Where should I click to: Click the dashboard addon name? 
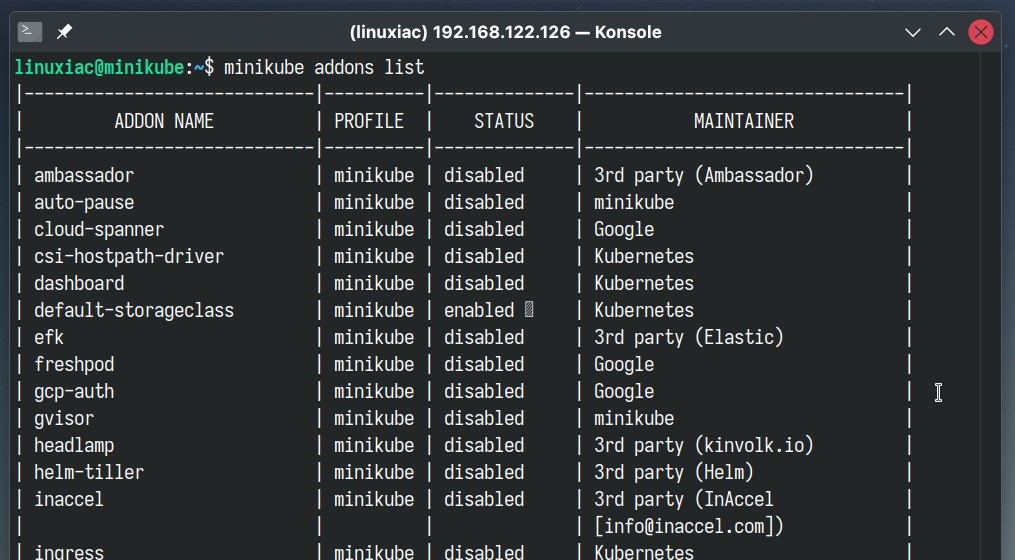tap(79, 284)
